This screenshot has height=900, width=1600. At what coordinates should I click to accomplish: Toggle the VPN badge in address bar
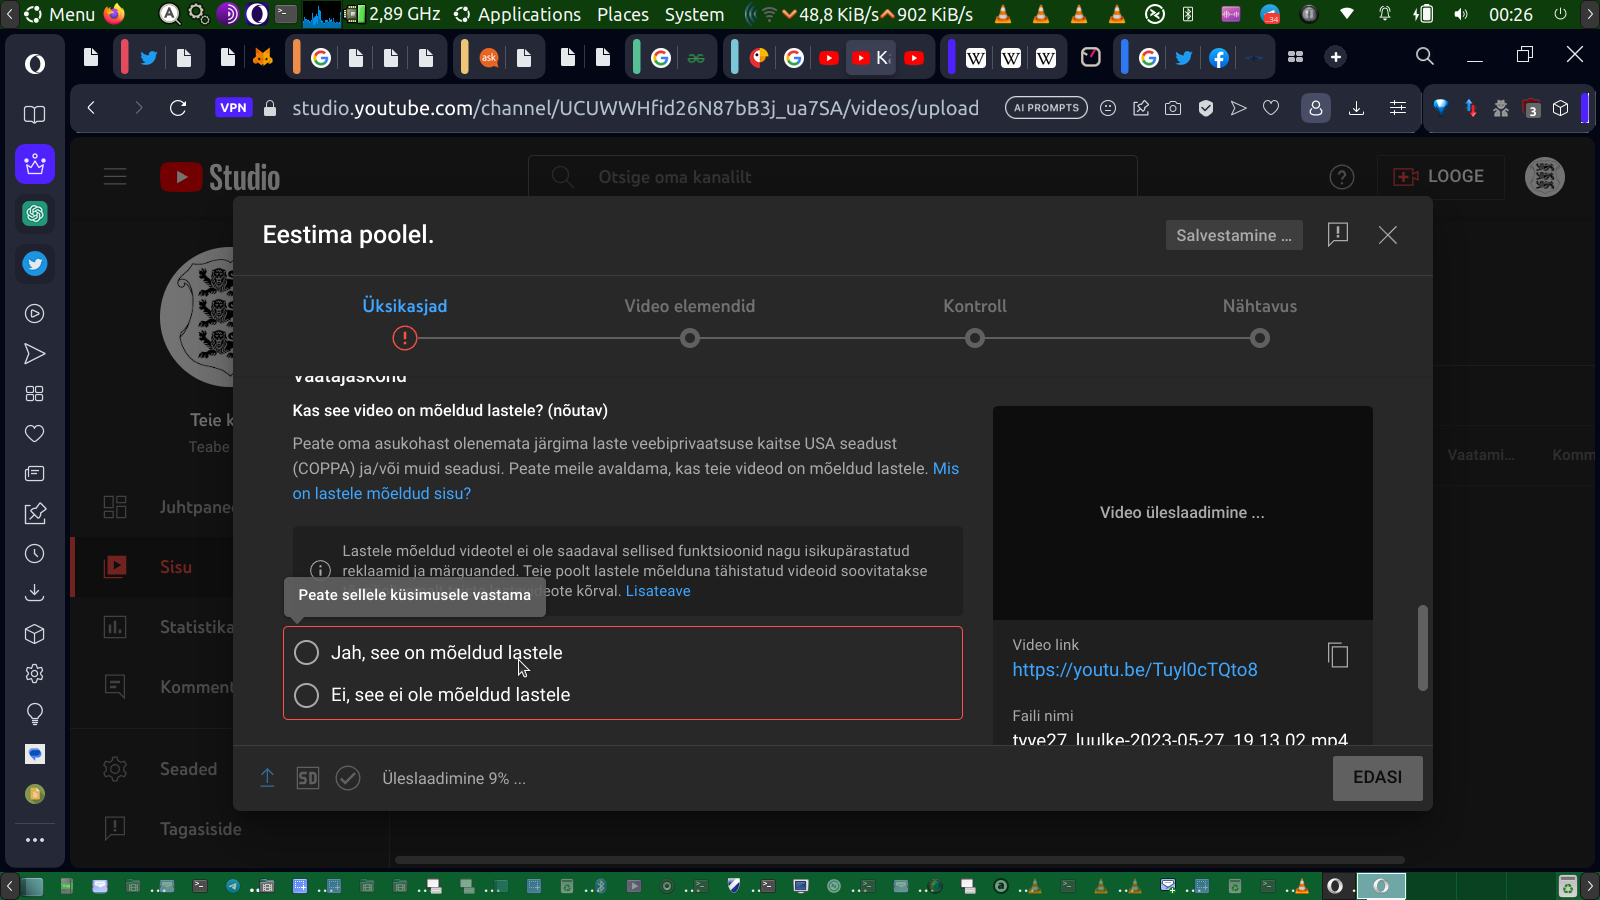[233, 108]
